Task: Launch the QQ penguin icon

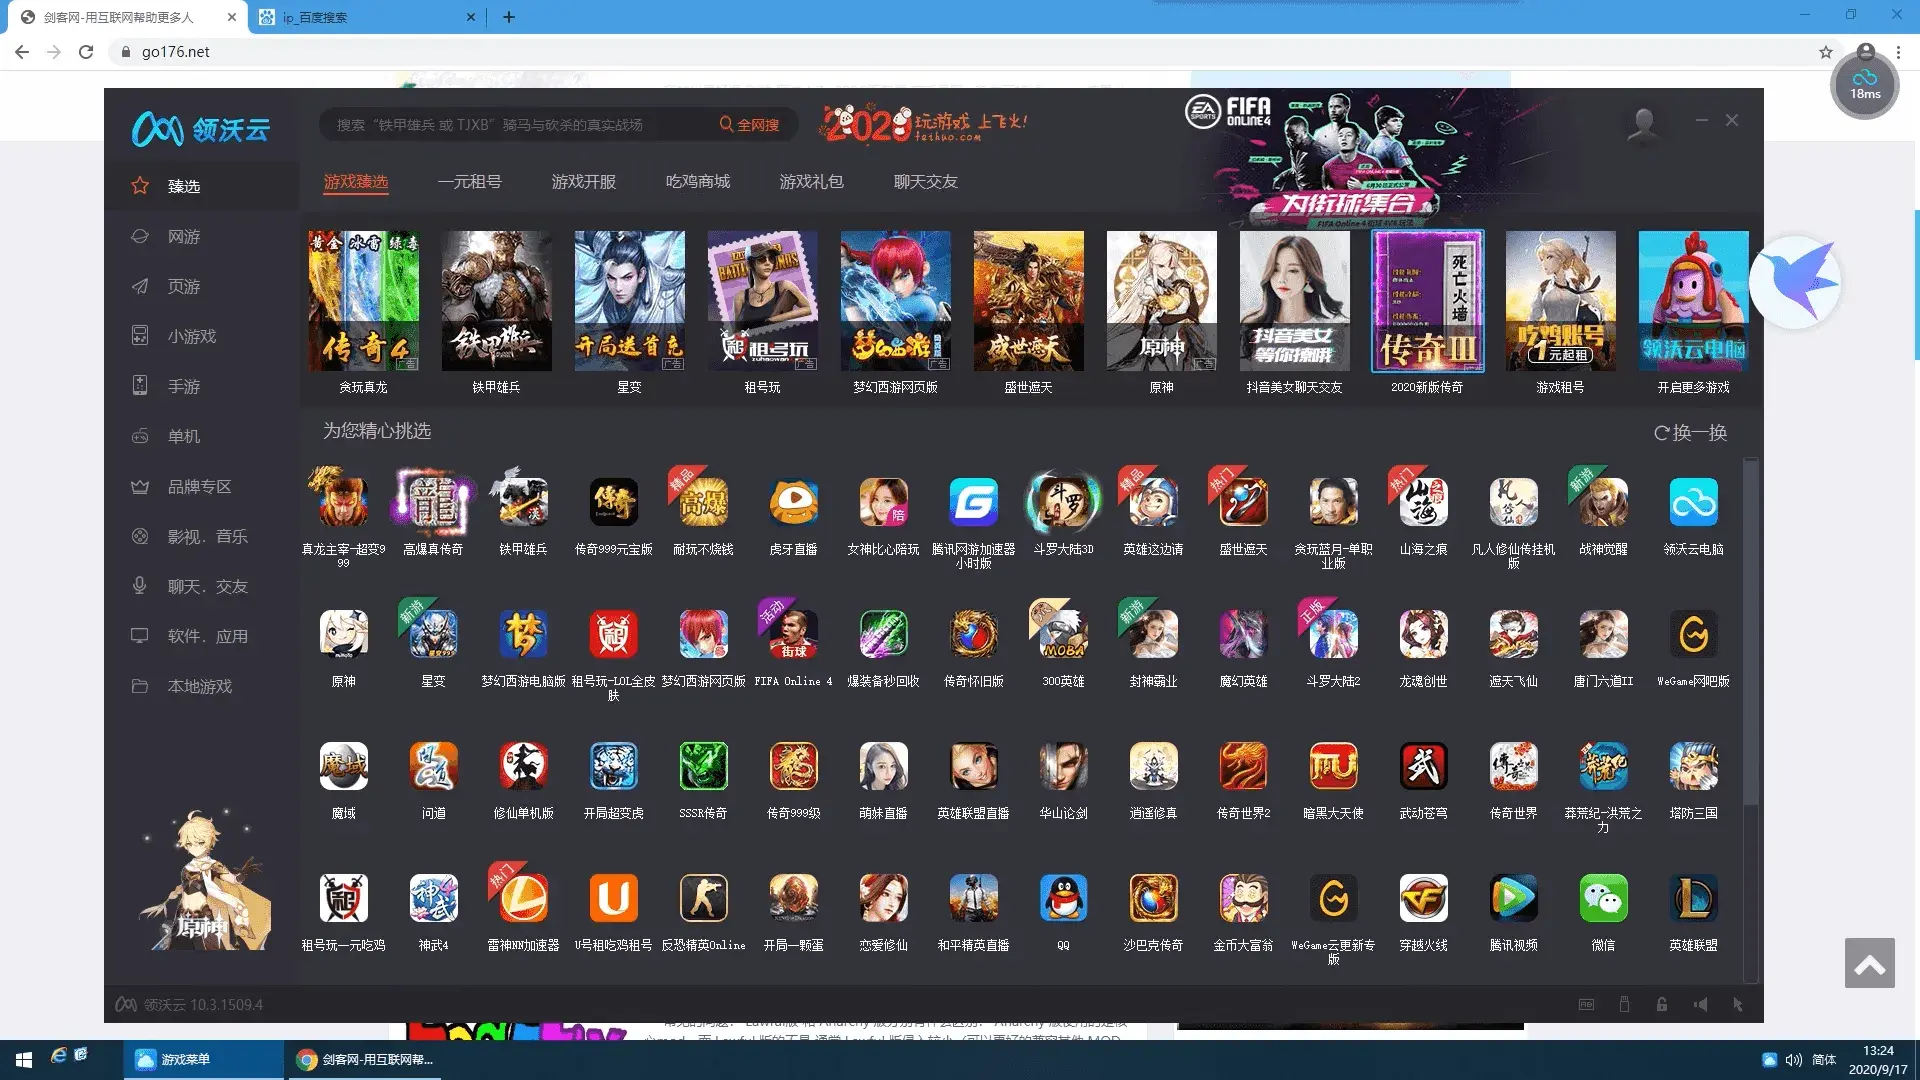Action: click(x=1063, y=898)
